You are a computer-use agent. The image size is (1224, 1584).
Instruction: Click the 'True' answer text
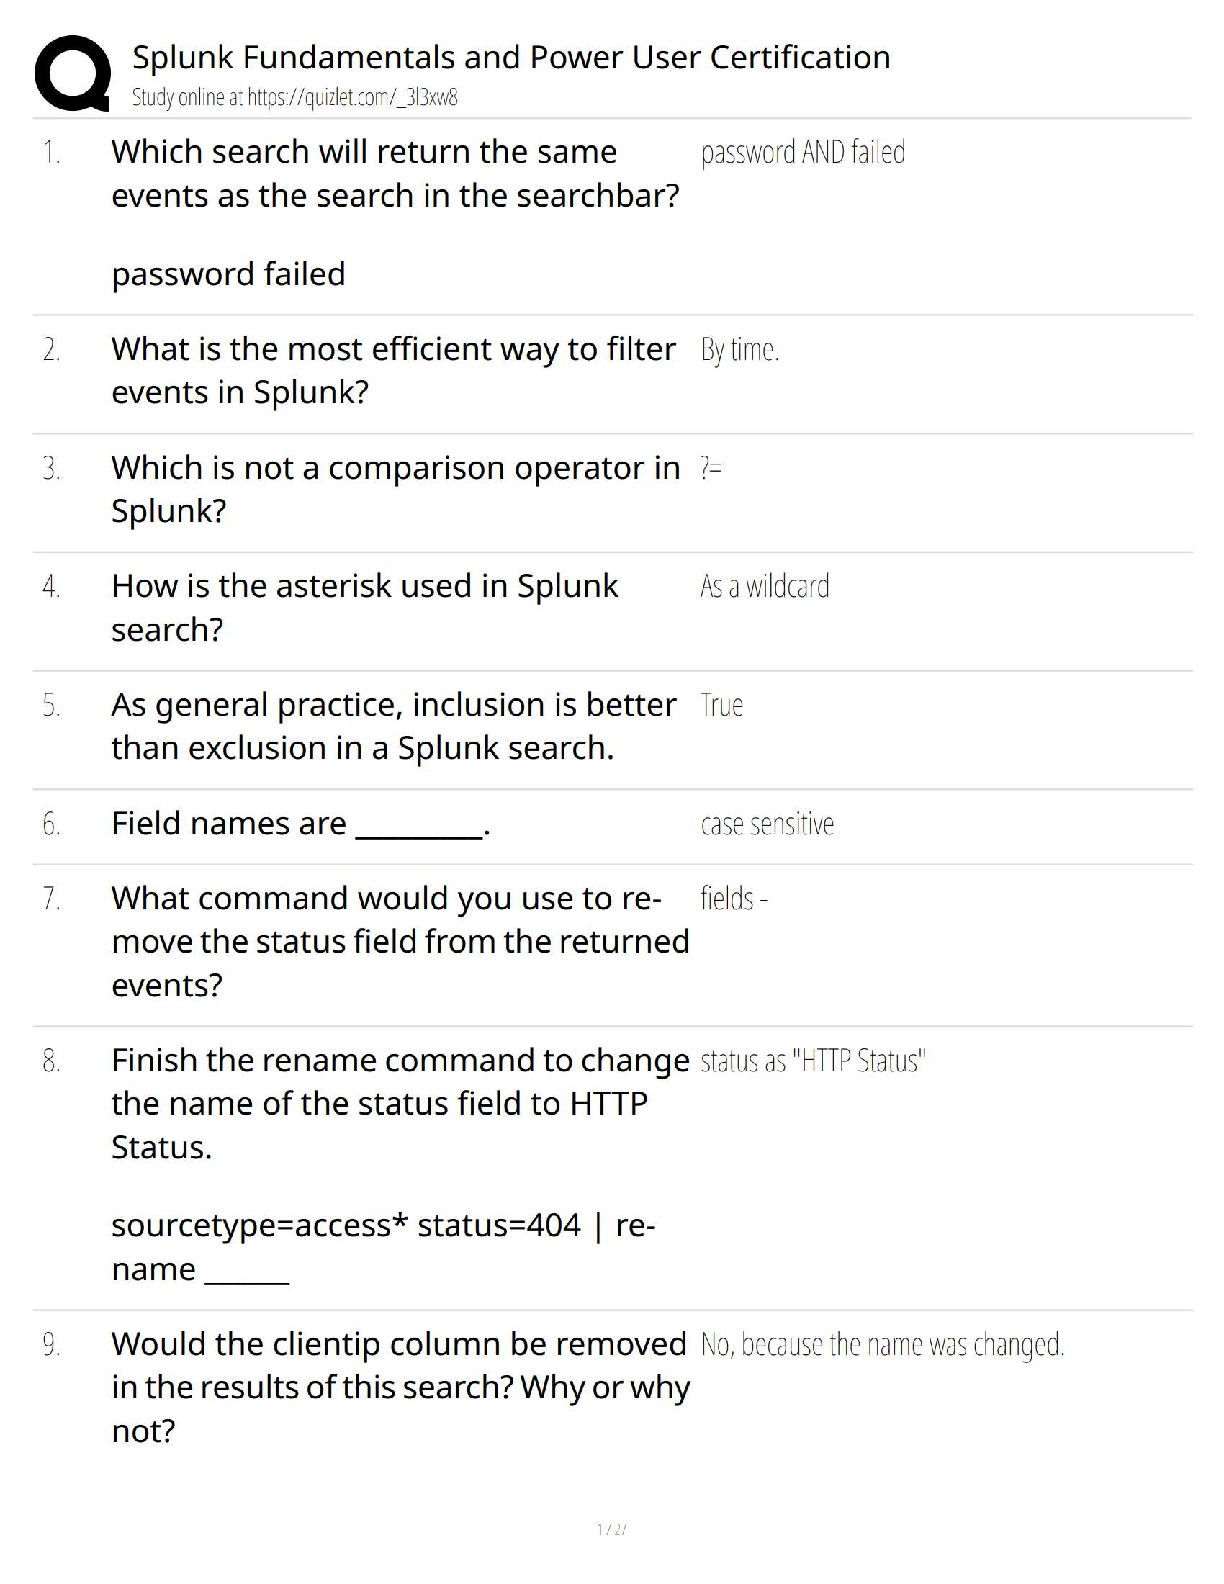[721, 706]
